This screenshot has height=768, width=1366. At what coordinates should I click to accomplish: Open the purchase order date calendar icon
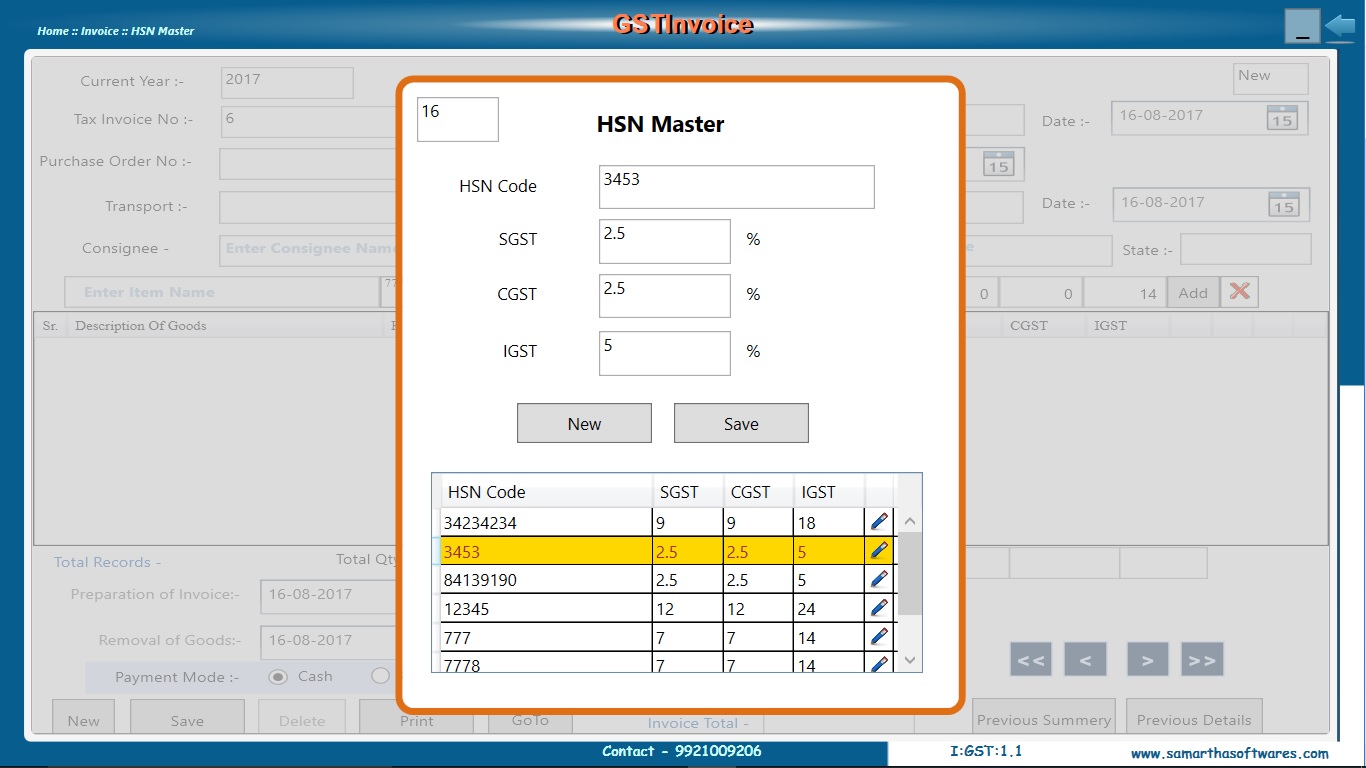tap(999, 163)
